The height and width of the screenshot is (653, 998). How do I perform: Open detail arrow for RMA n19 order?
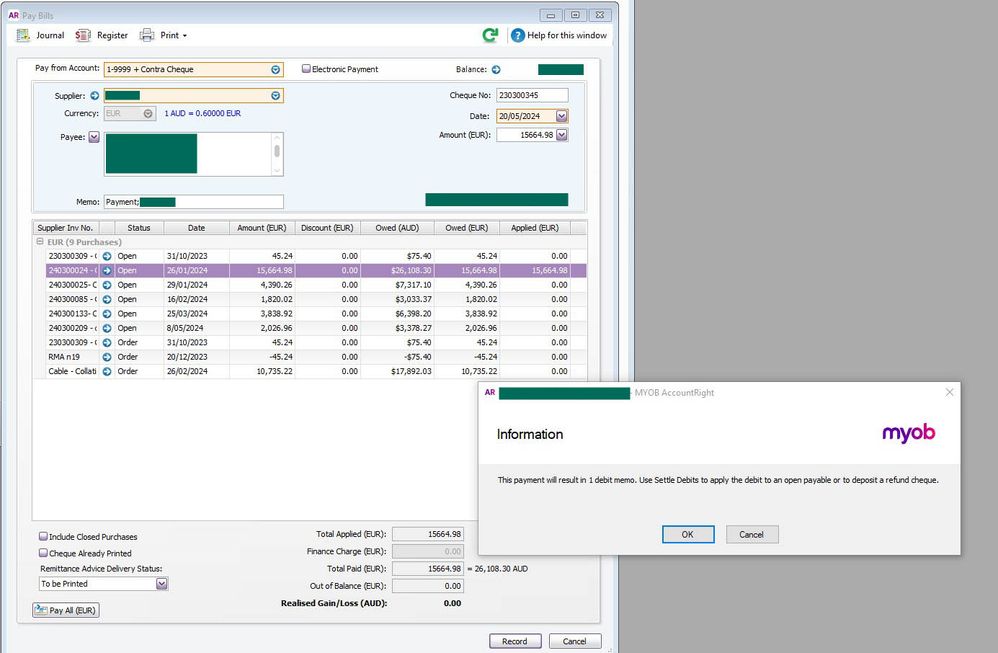(107, 357)
